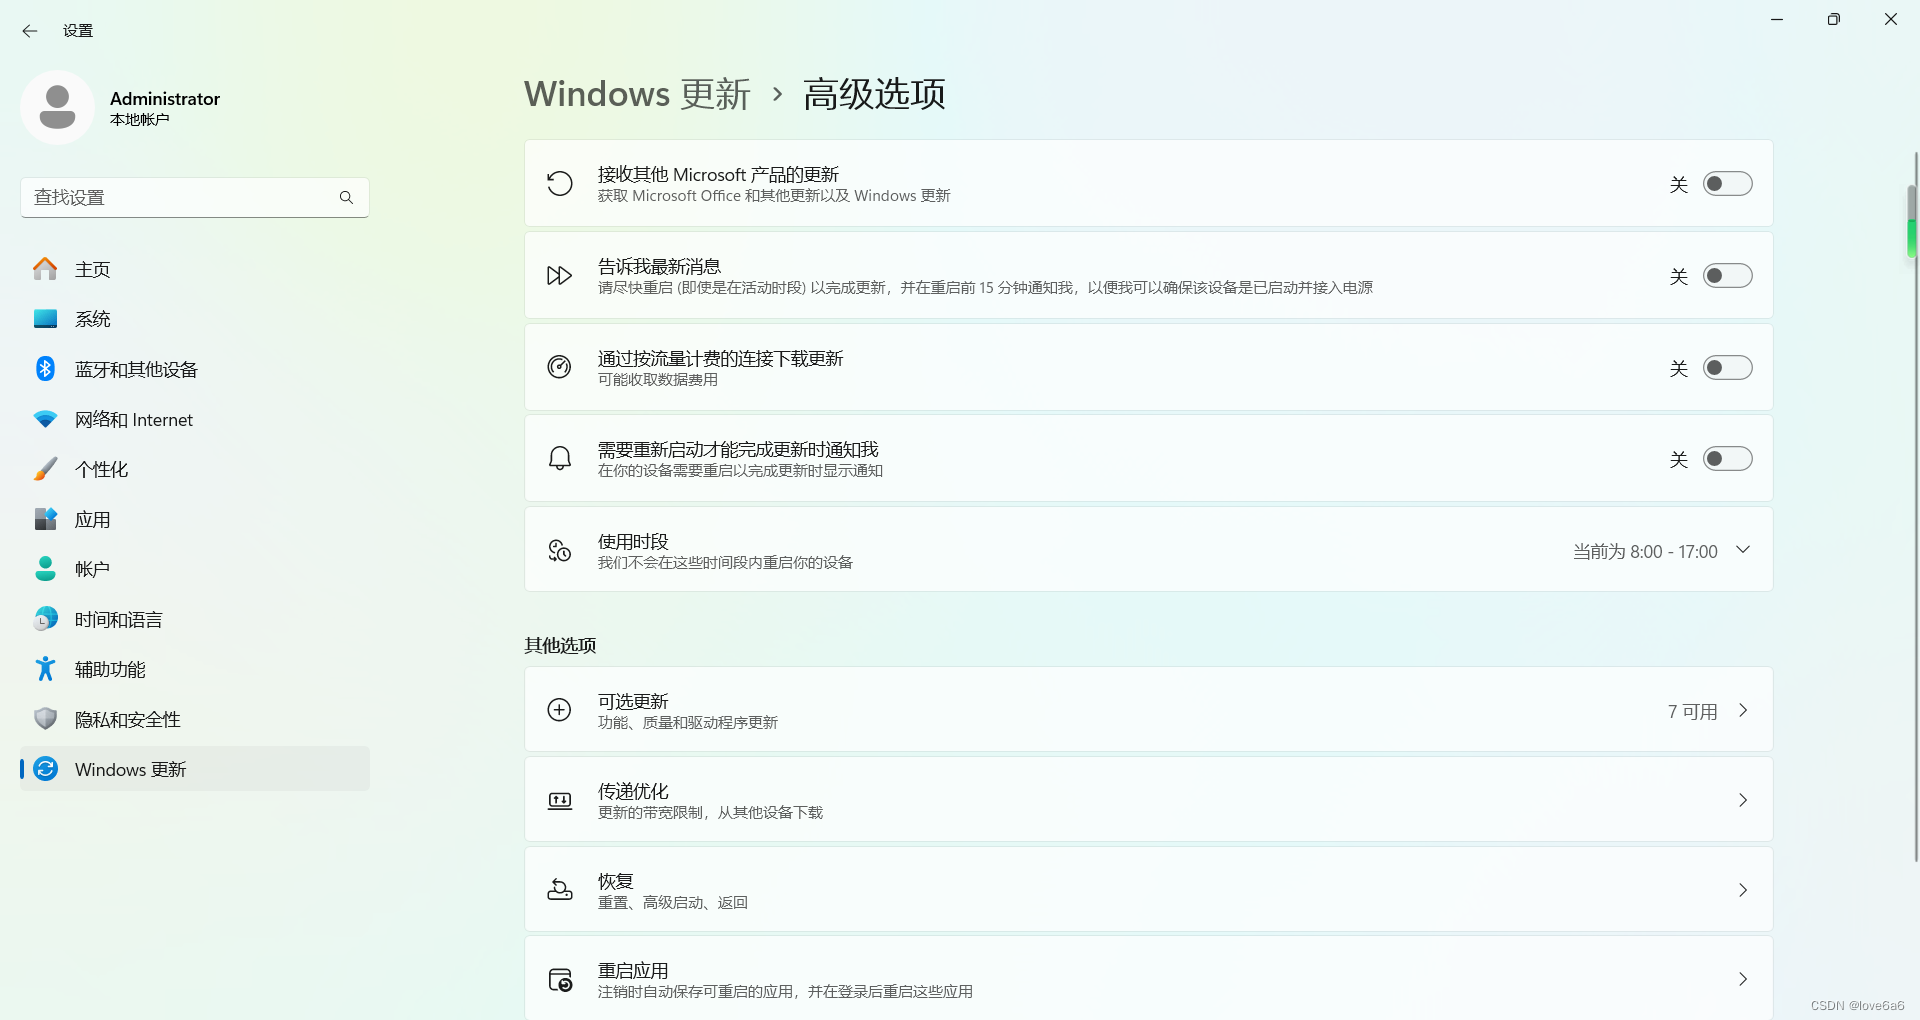Click the plus circle icon beside 可选更新

[x=560, y=710]
